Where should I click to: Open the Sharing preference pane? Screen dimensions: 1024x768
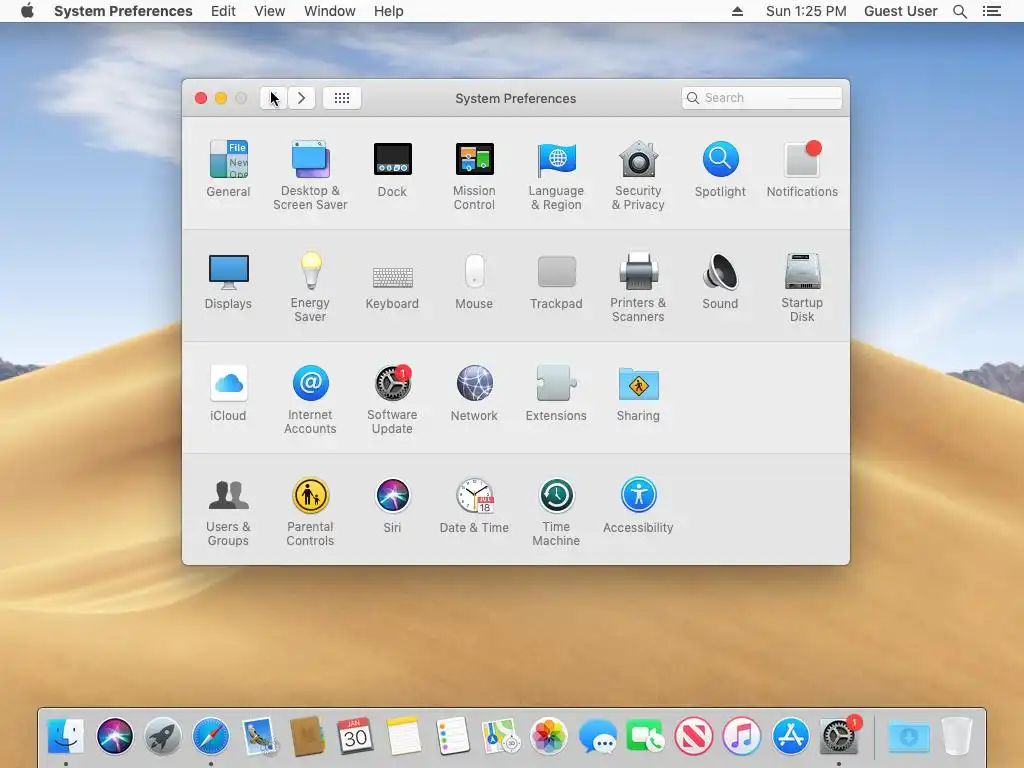pos(638,393)
